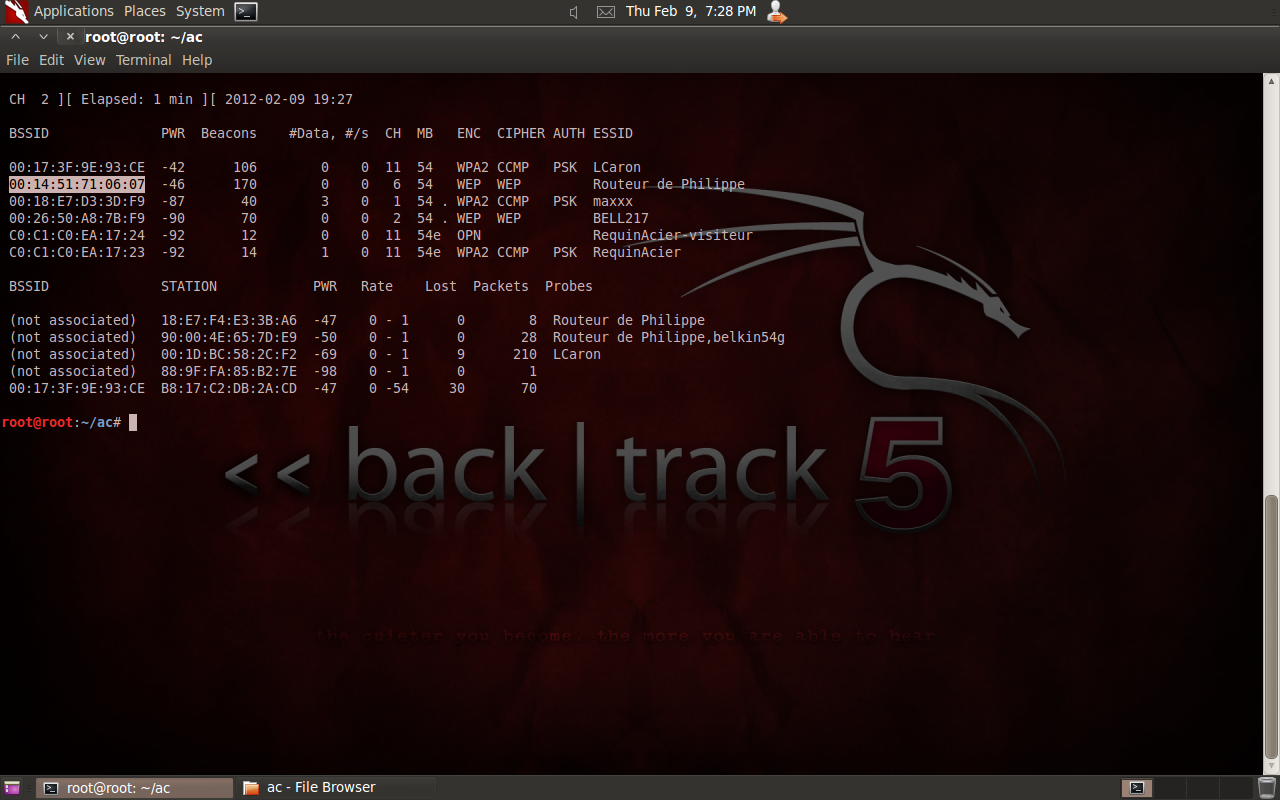Click station 88:9F:FA:85:B2:7E
The width and height of the screenshot is (1280, 800).
(x=229, y=371)
